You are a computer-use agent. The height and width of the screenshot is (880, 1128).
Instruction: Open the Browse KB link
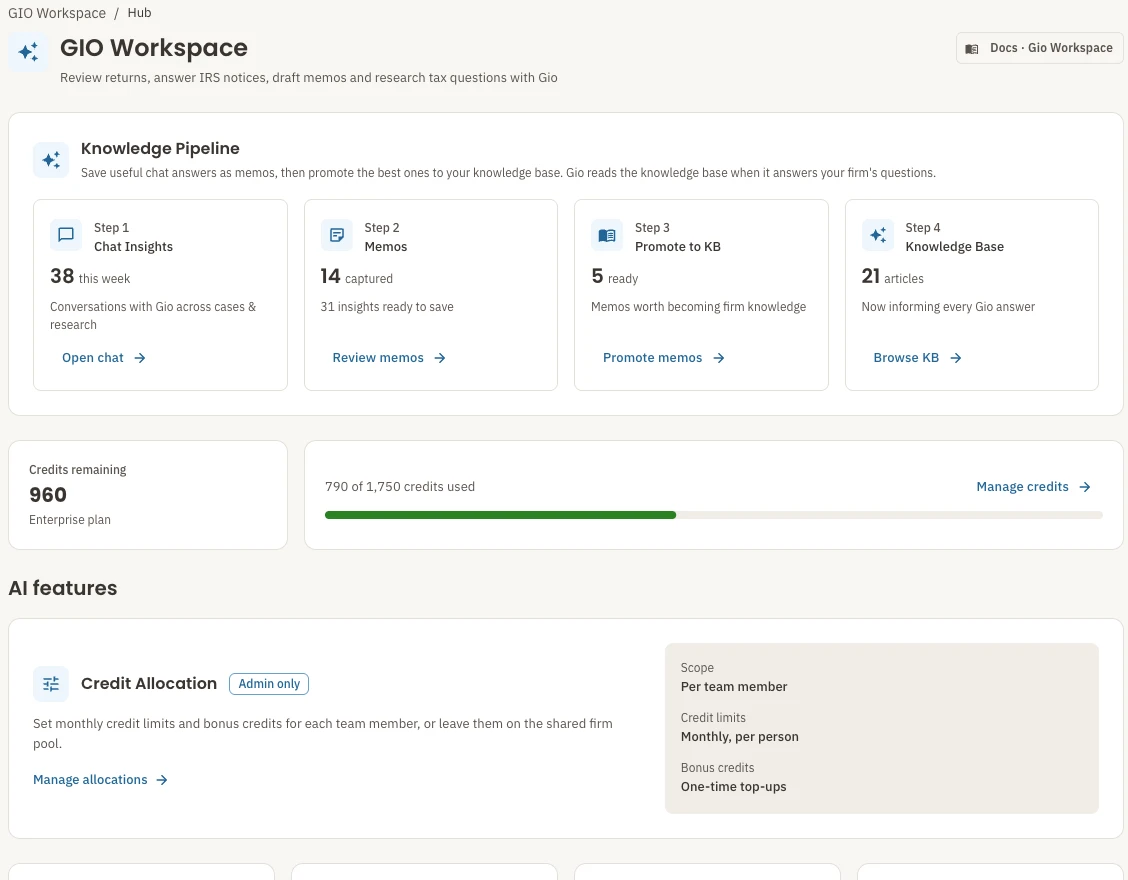click(x=917, y=358)
